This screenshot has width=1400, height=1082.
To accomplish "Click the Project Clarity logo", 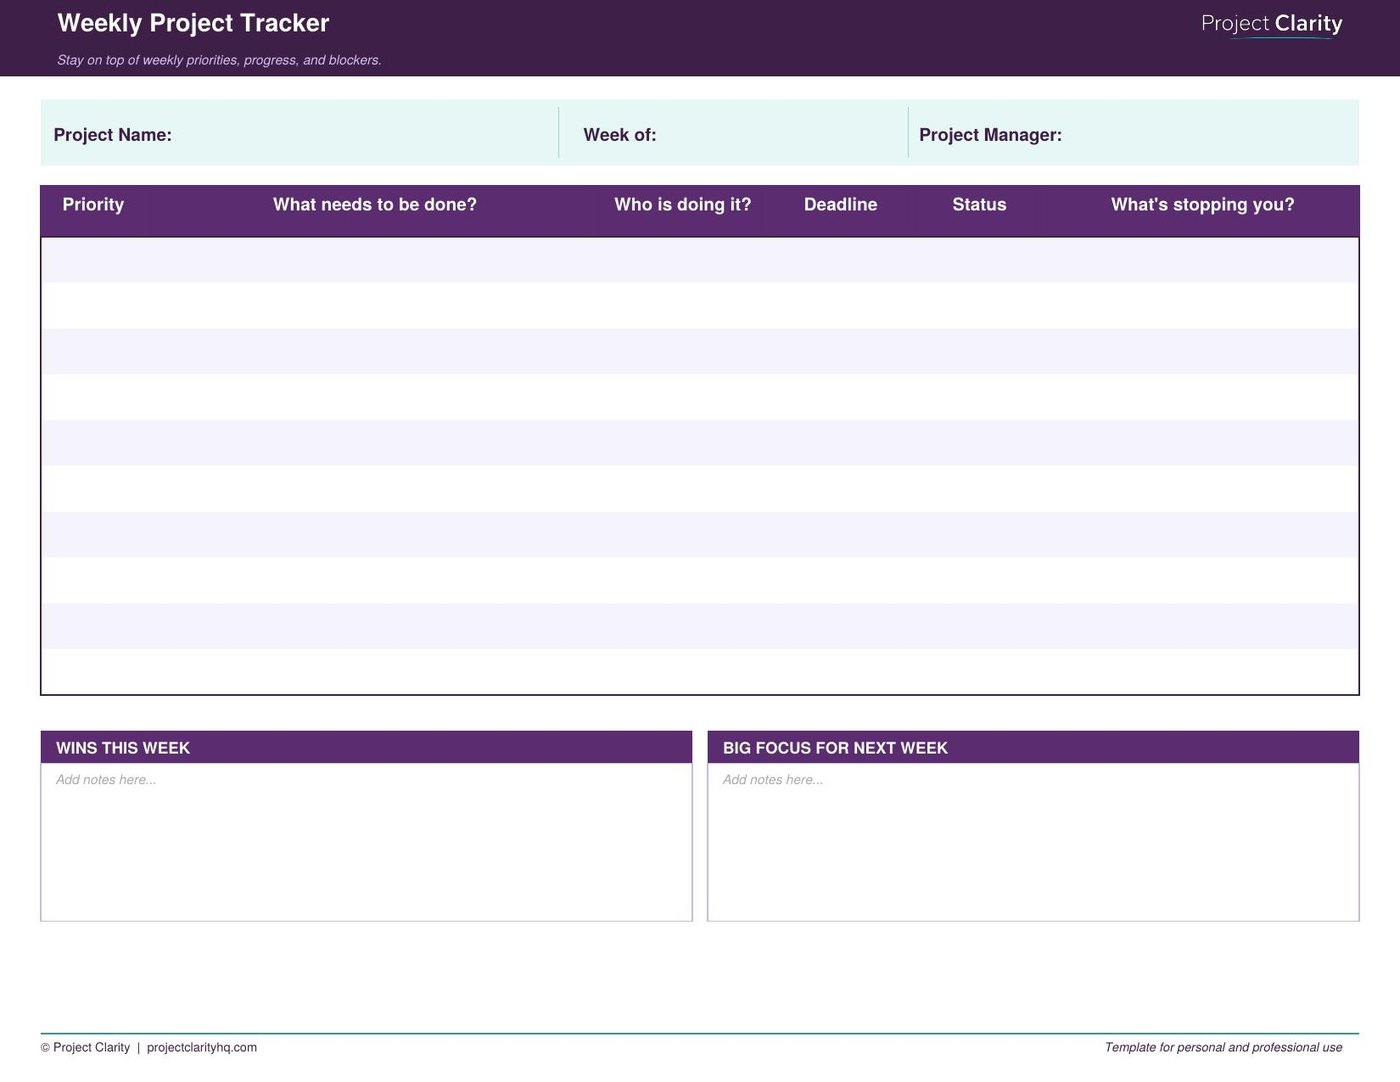I will click(x=1271, y=24).
